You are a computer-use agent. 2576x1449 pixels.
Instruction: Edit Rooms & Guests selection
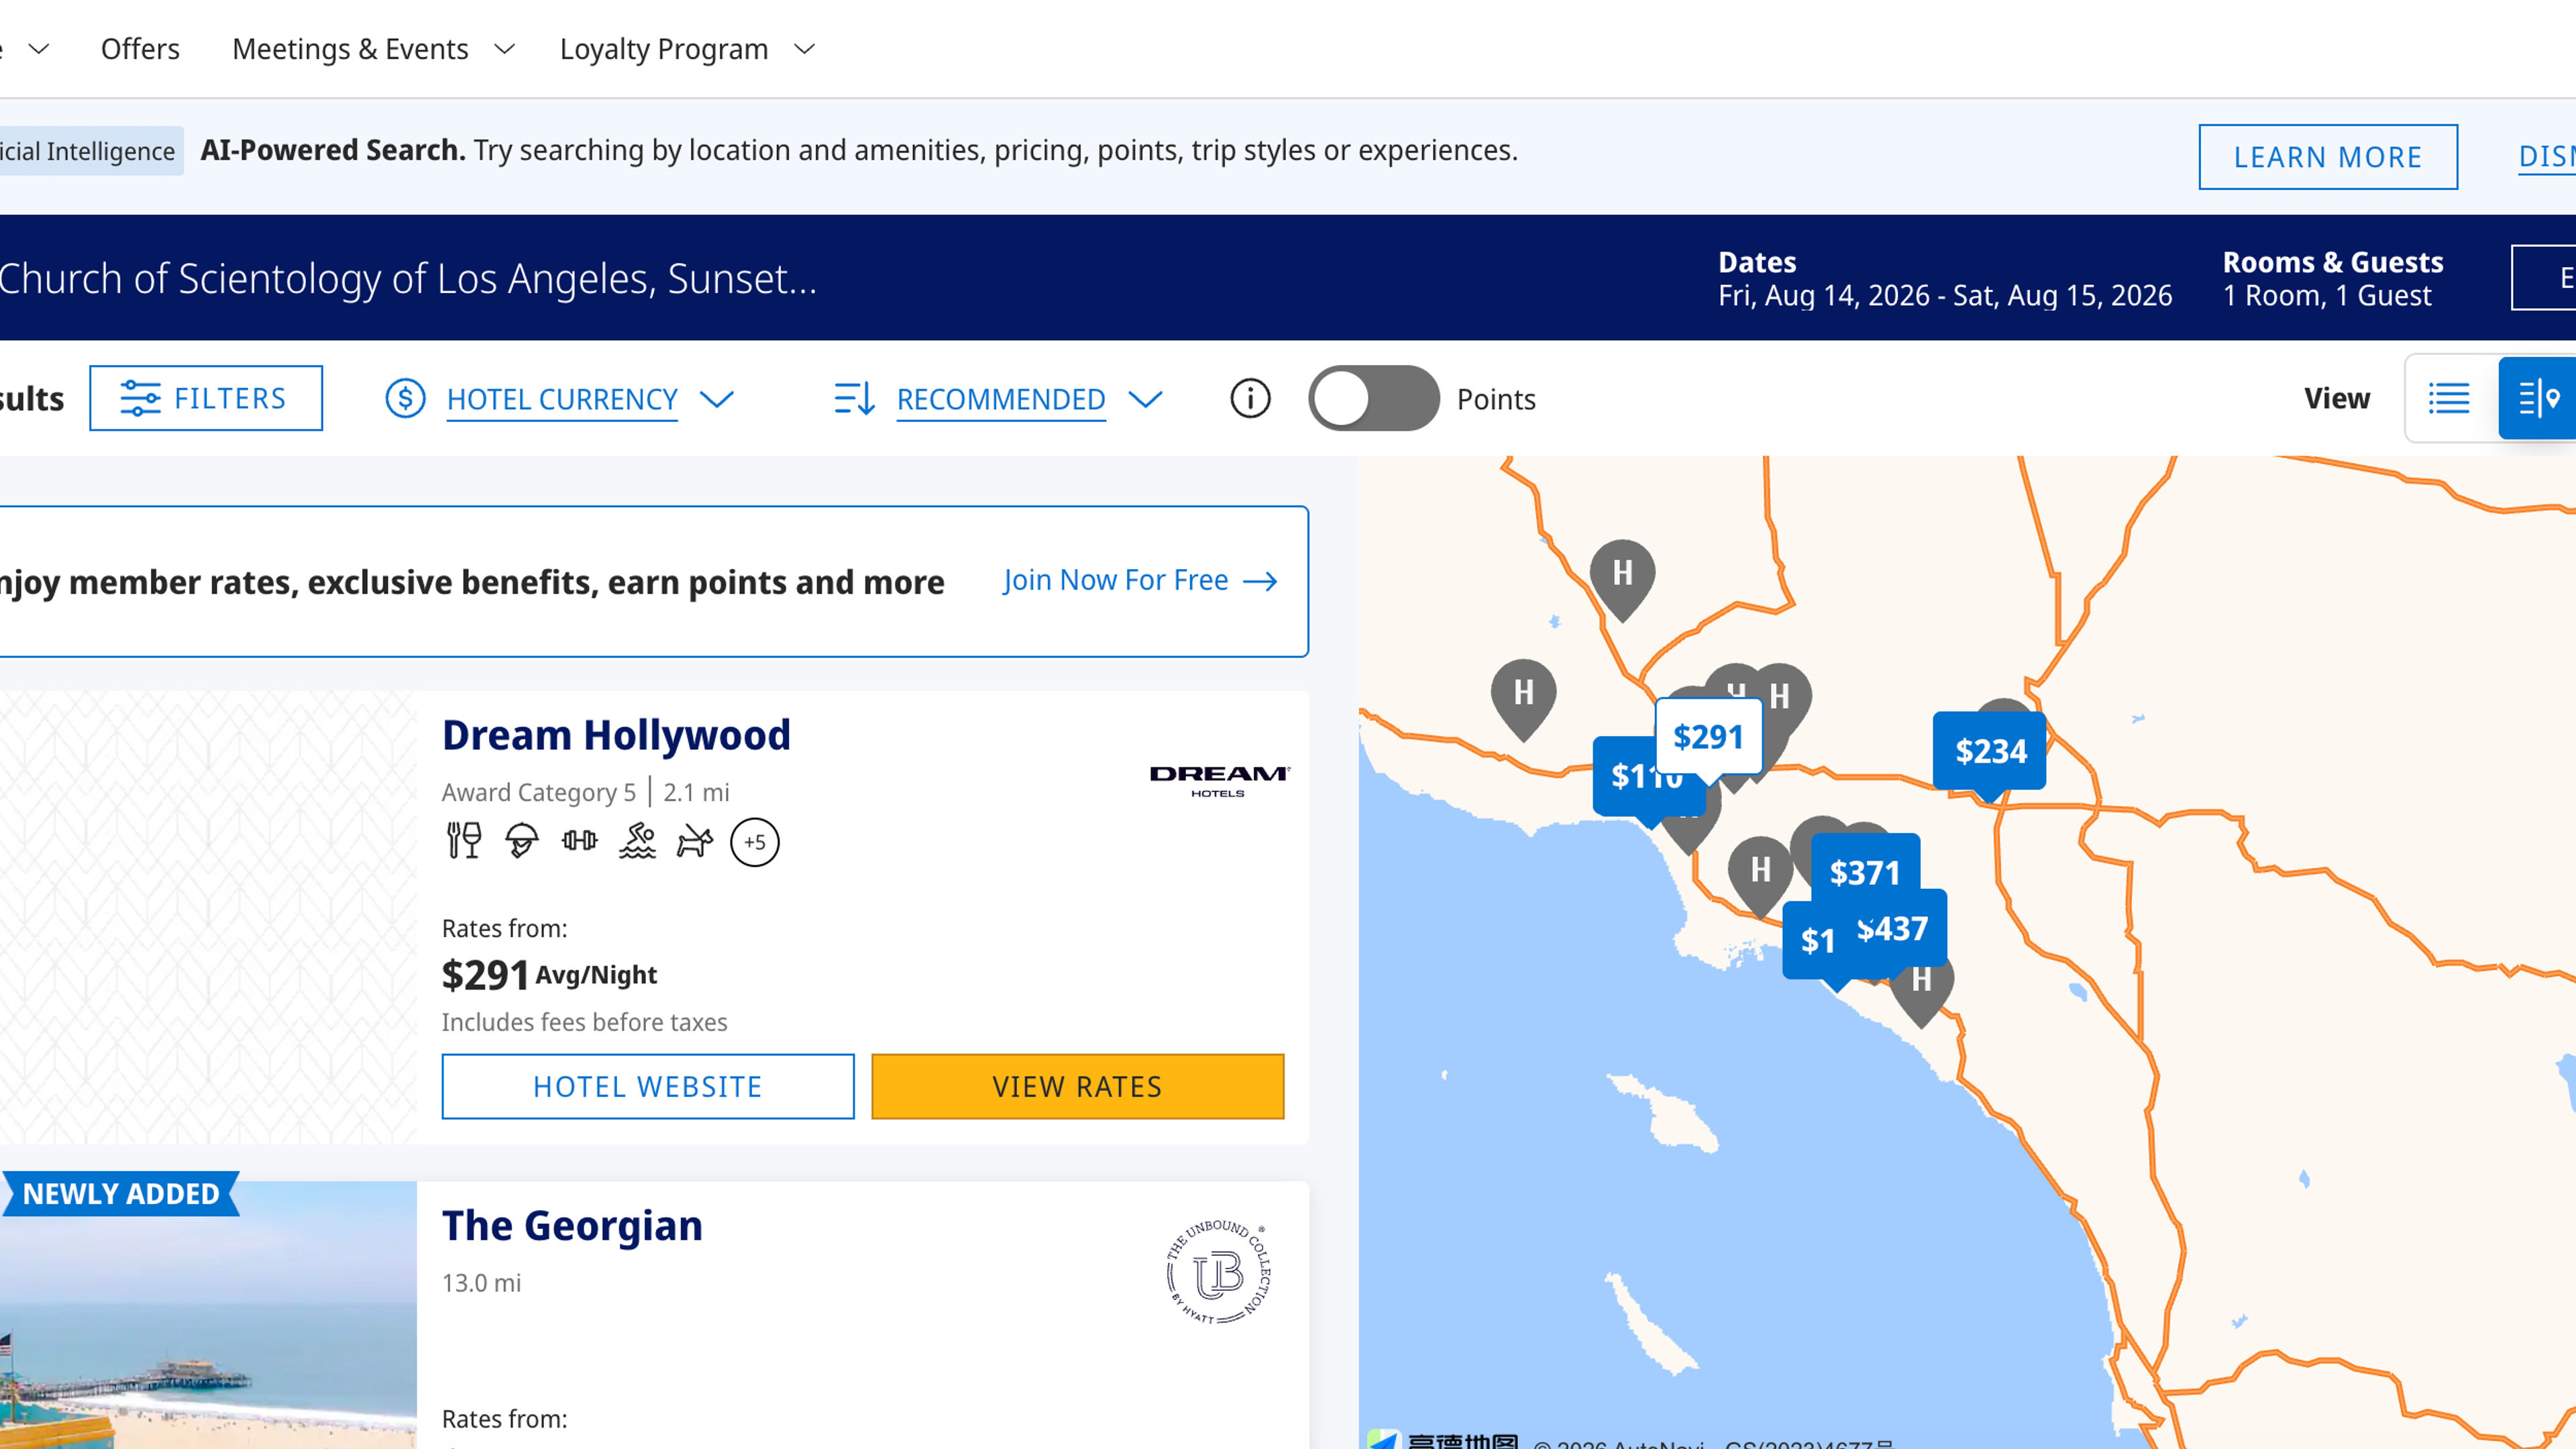(2333, 279)
